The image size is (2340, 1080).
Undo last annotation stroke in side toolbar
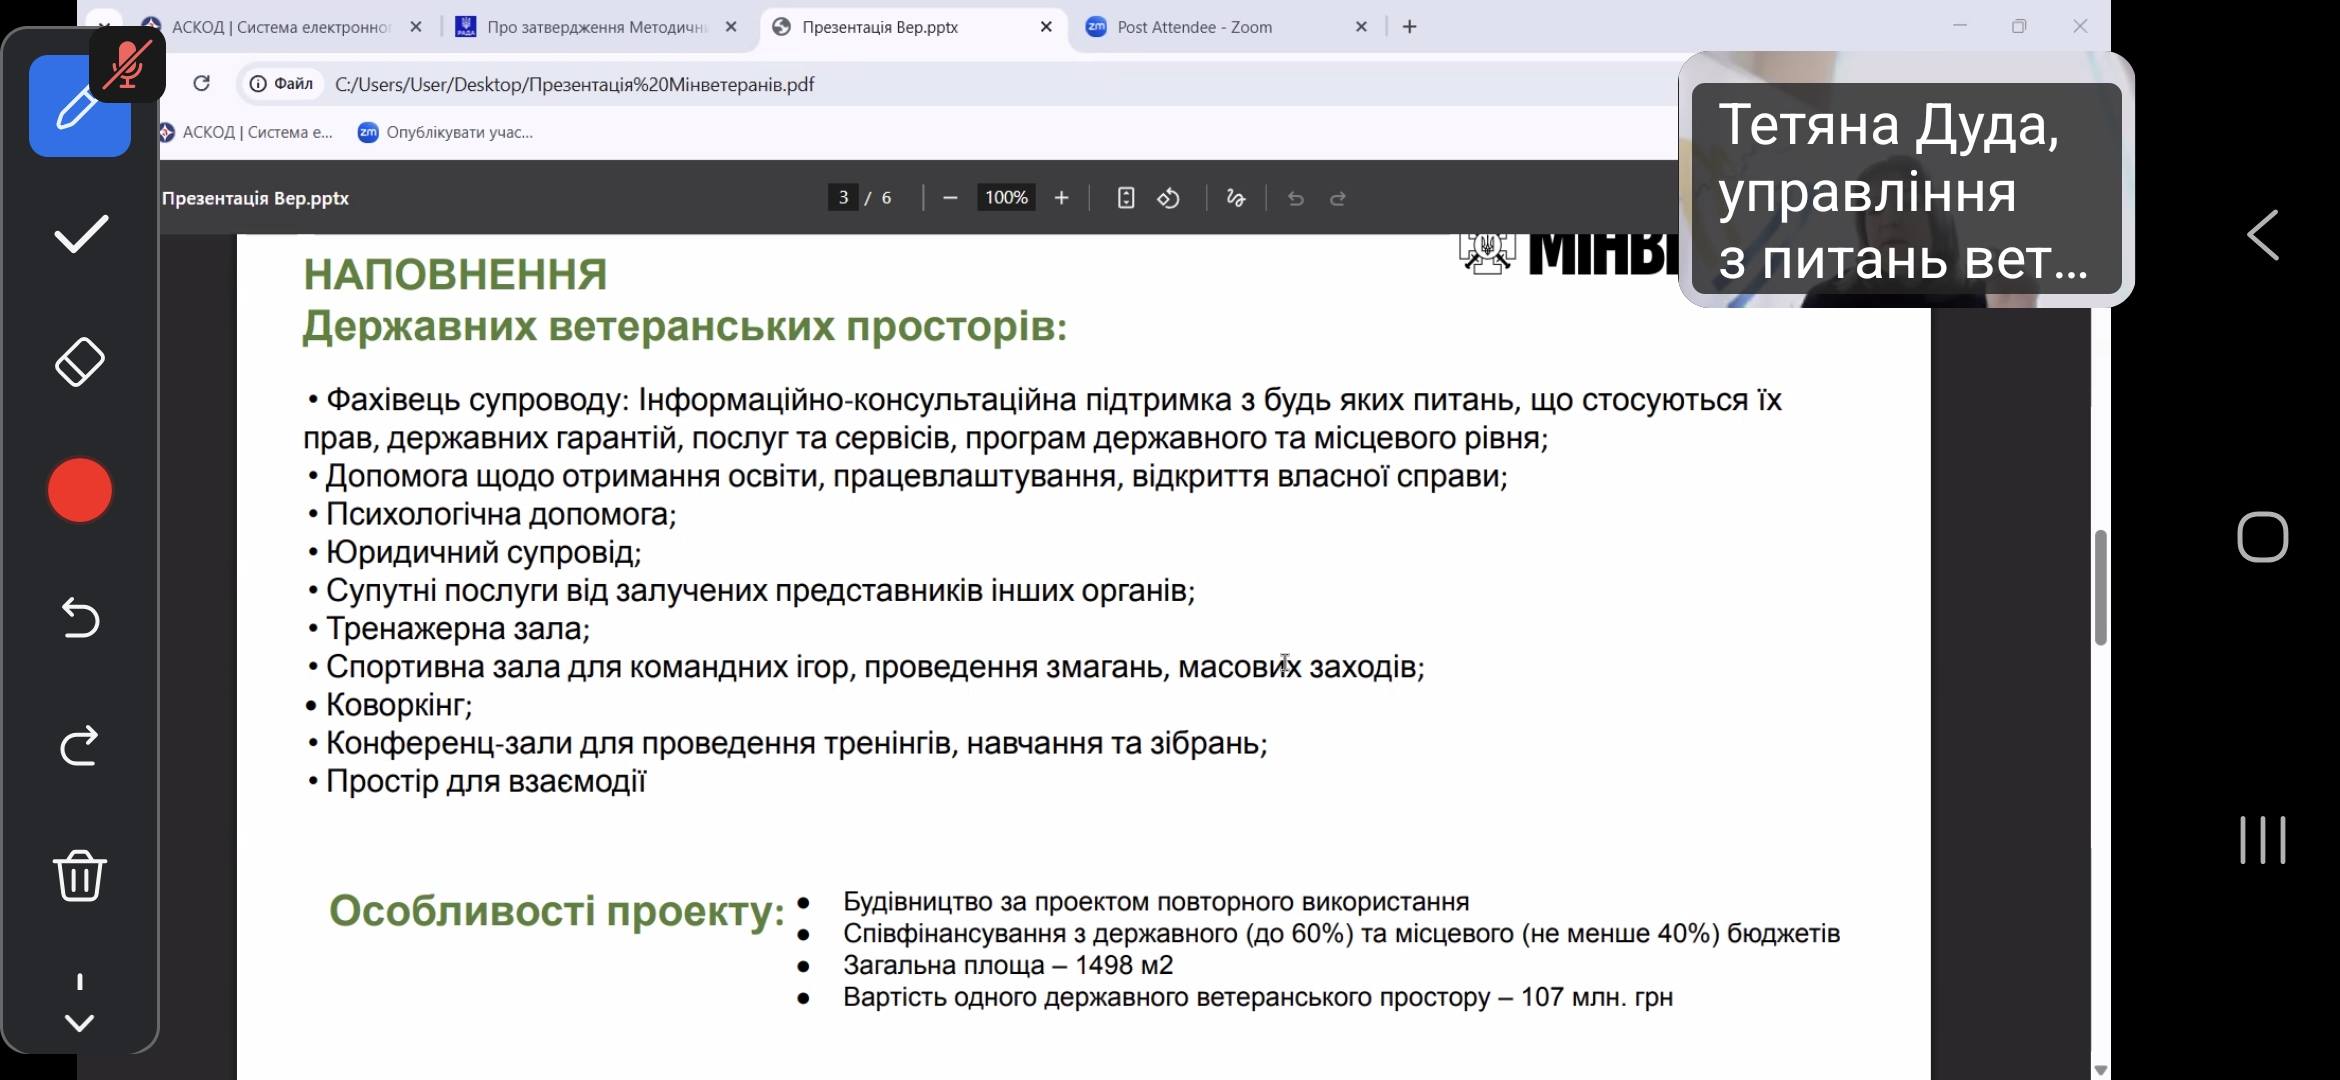[x=80, y=617]
